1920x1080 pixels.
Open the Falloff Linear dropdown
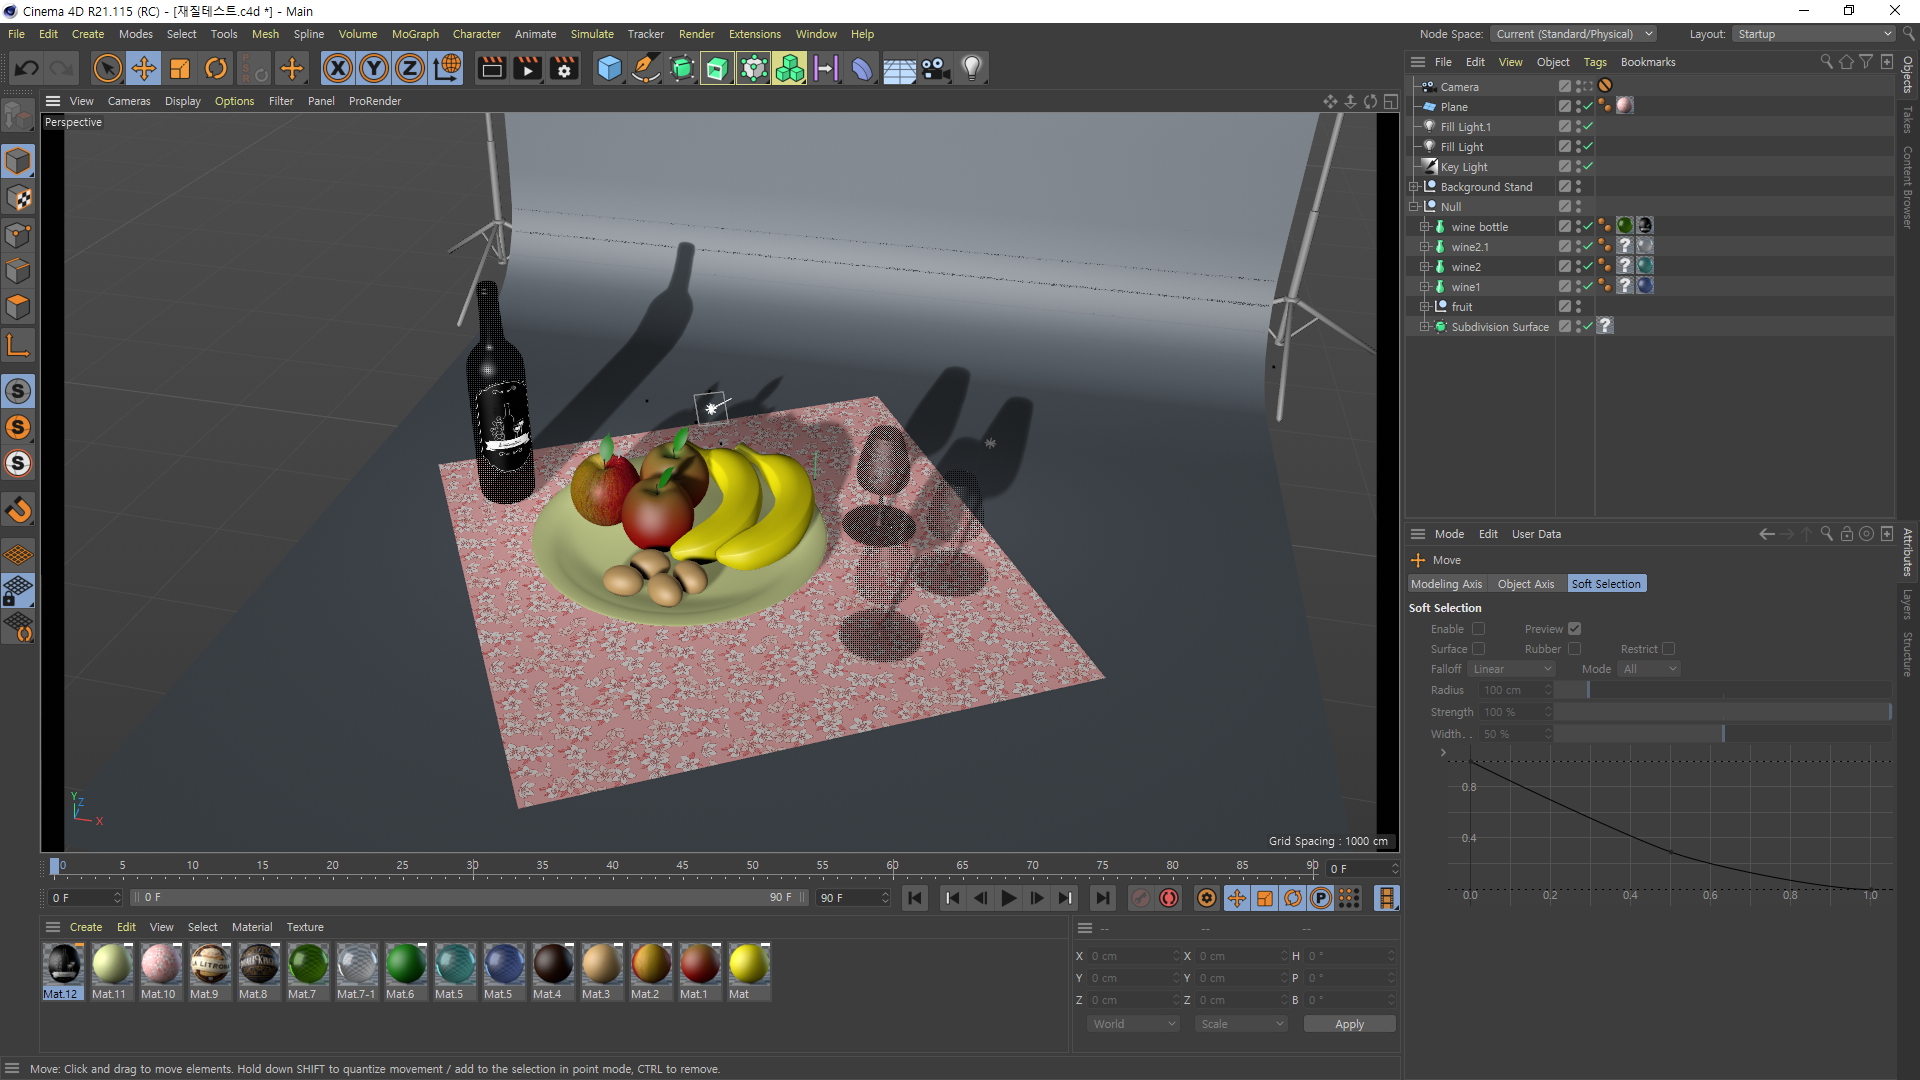[x=1512, y=669]
